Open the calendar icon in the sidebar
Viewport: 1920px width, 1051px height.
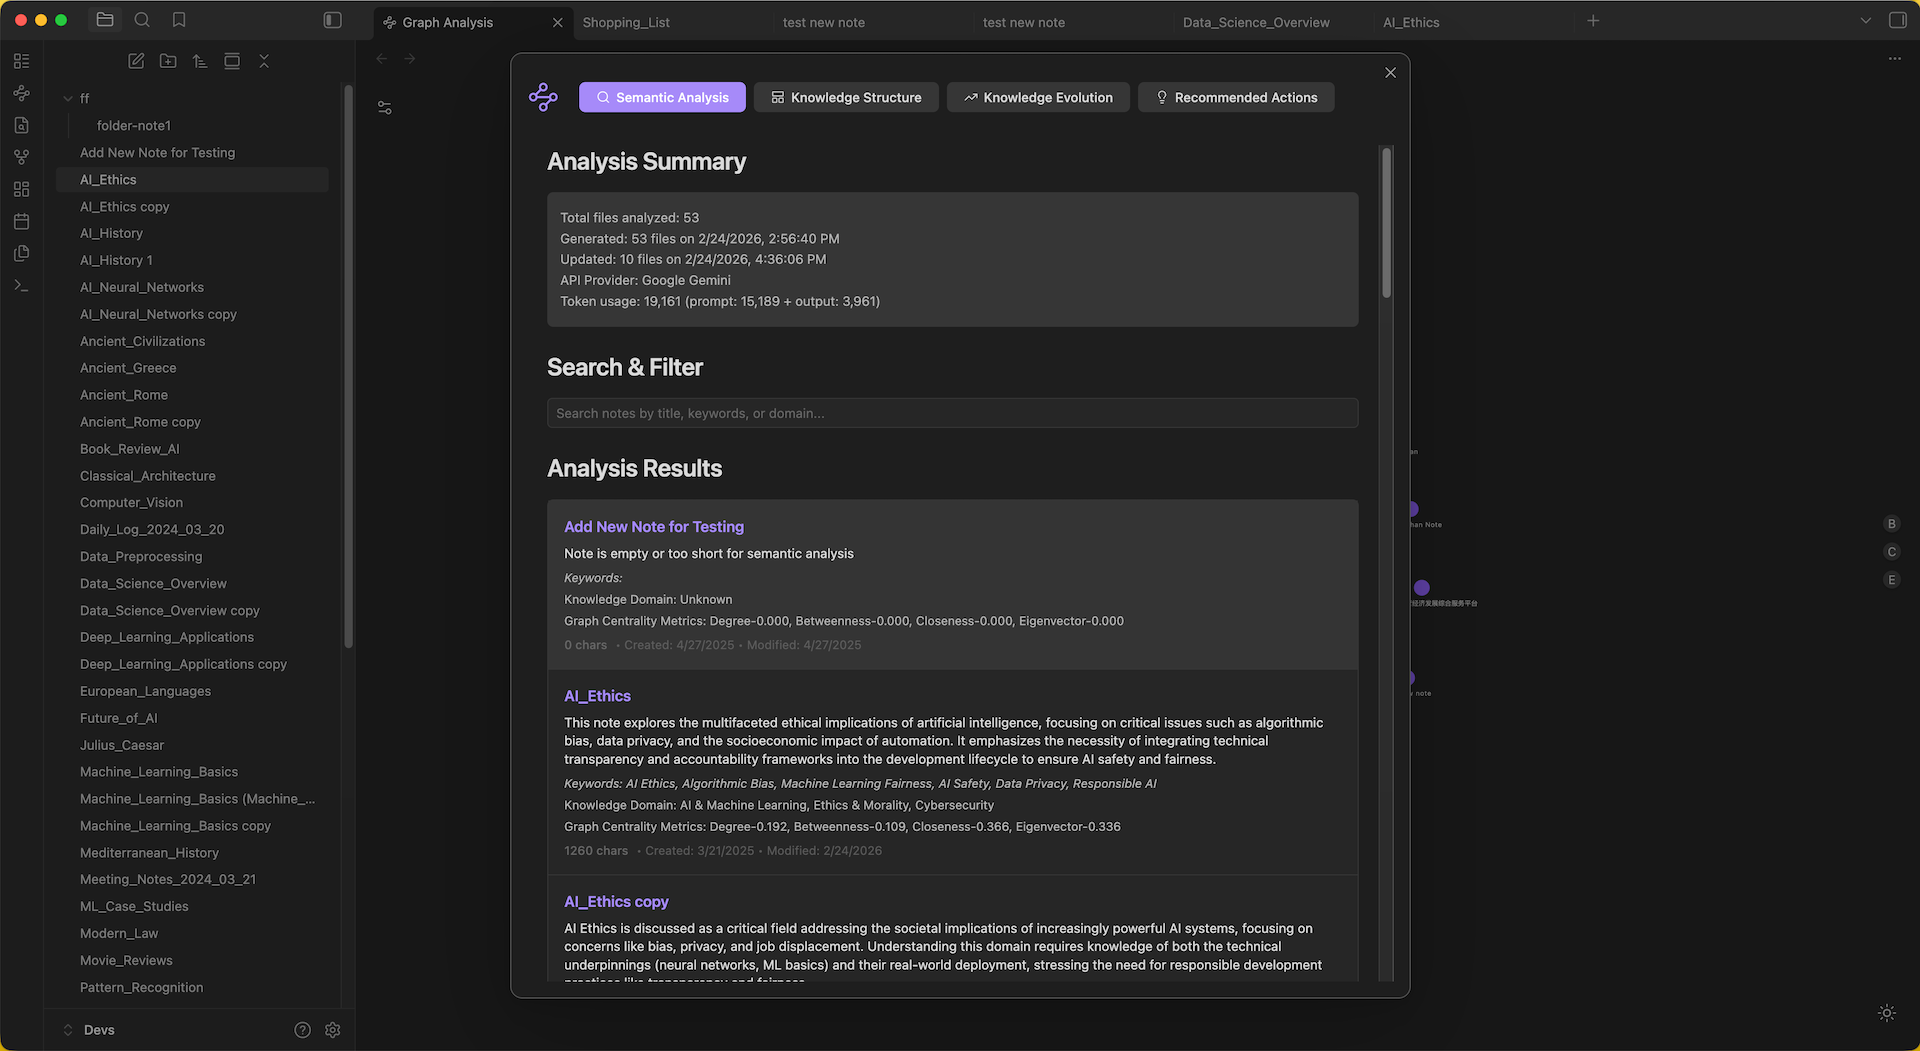[21, 221]
